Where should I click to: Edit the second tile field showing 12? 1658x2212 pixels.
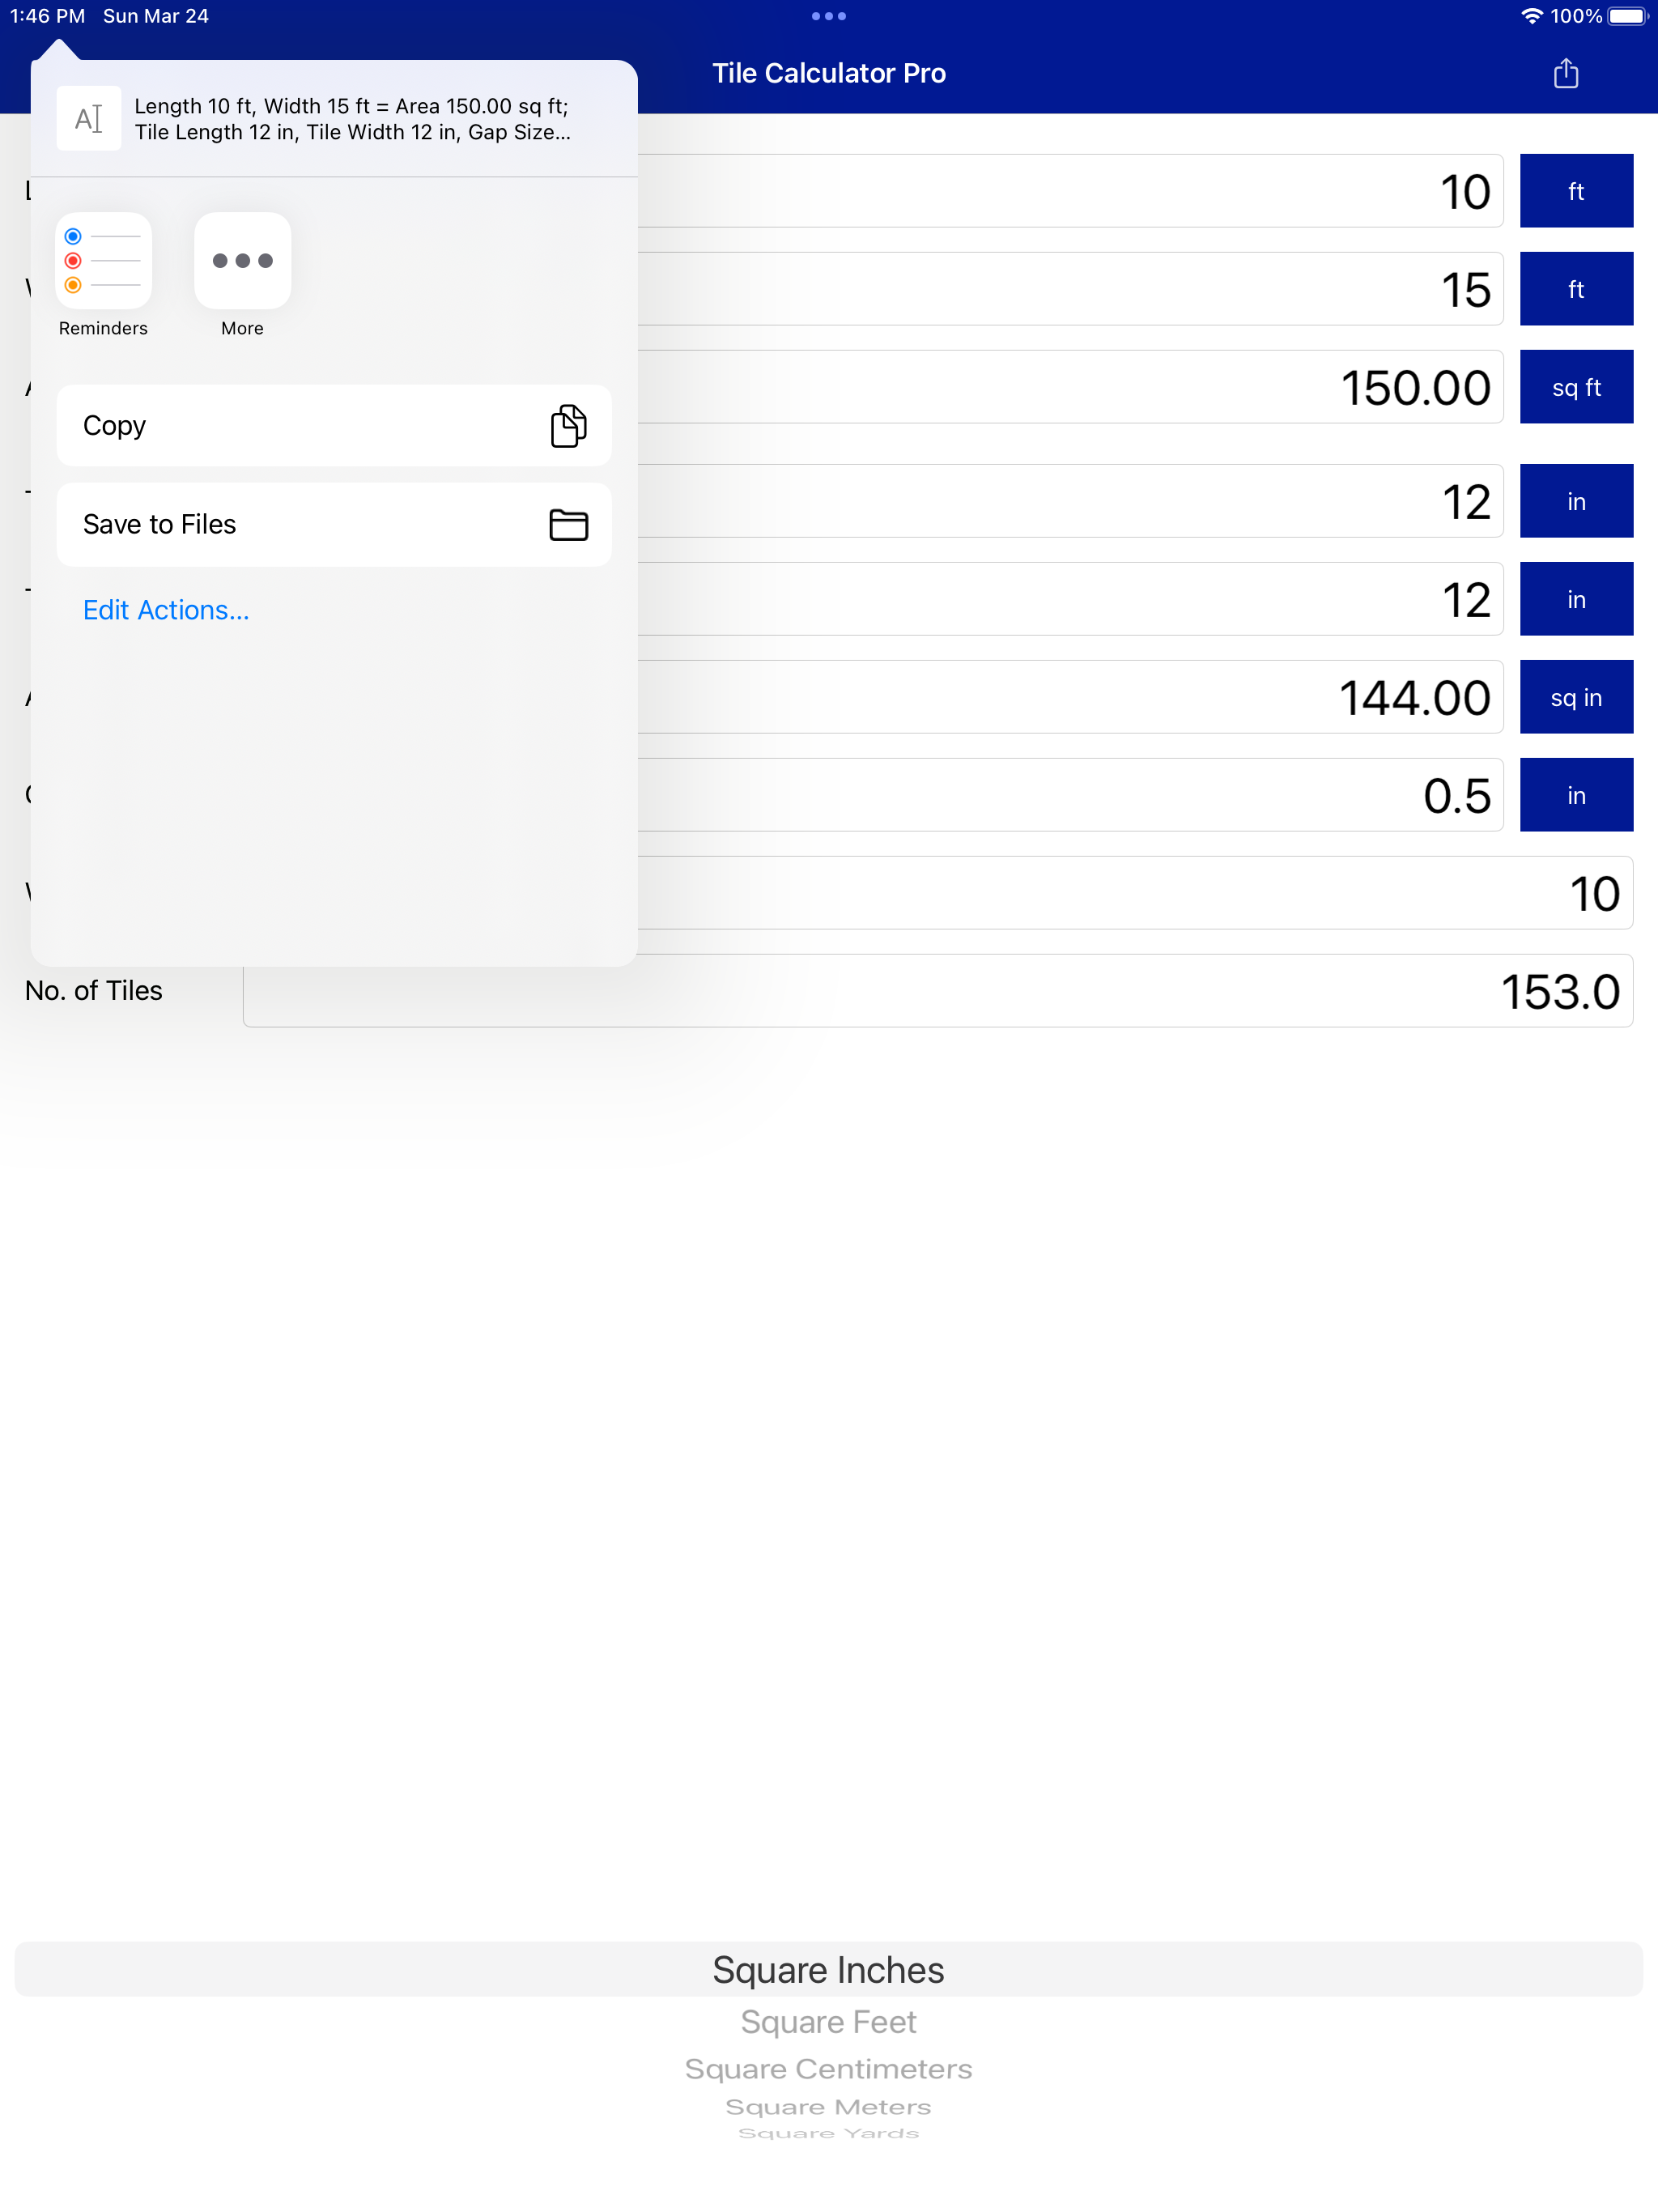tap(1070, 599)
